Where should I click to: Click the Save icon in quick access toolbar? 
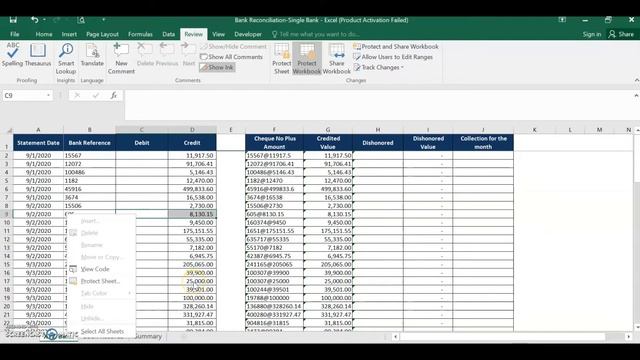point(13,20)
